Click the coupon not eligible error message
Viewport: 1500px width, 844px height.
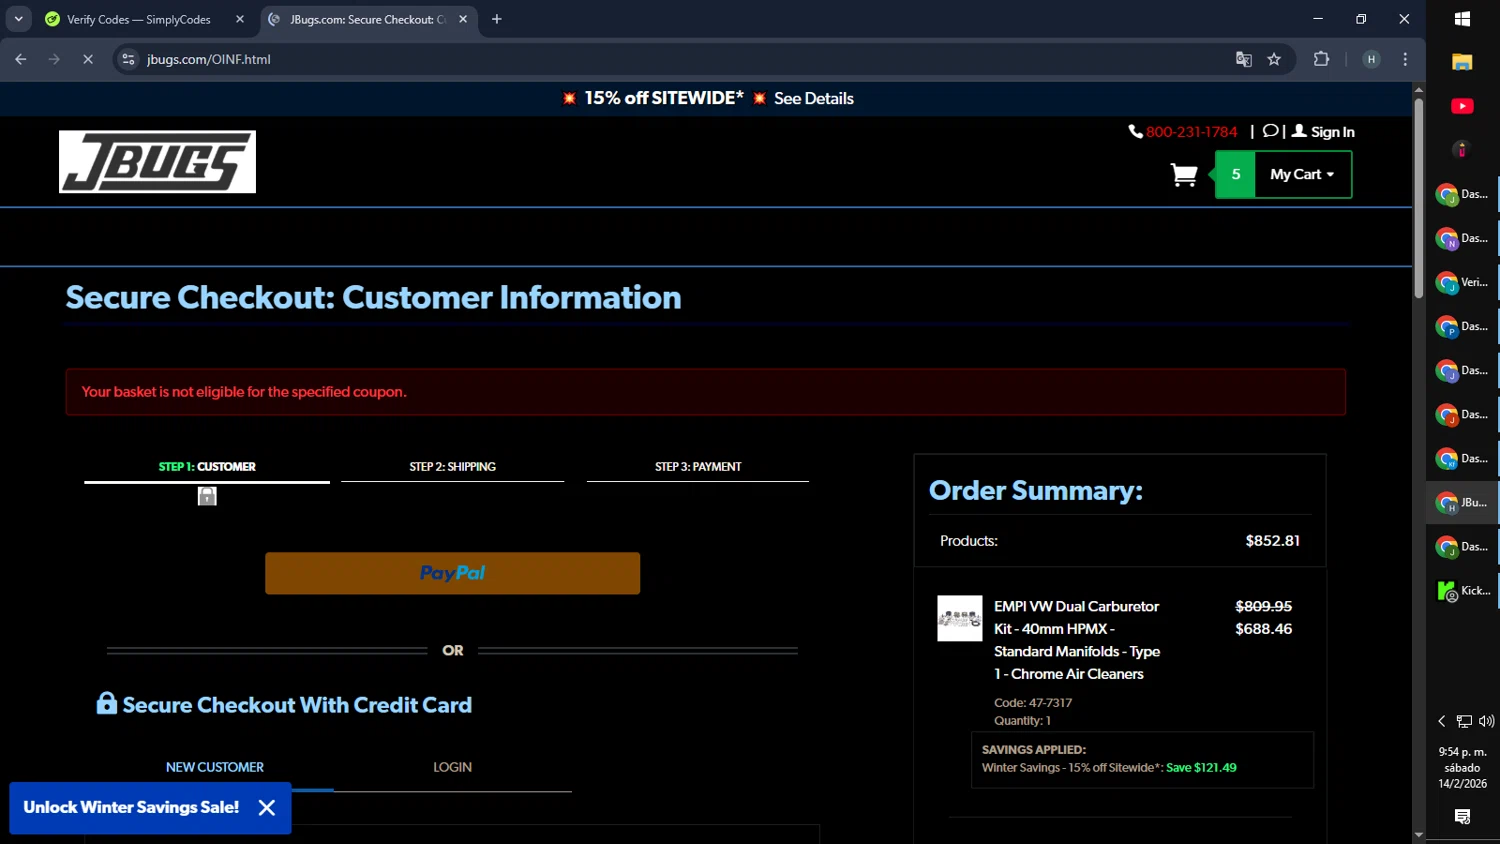click(244, 392)
